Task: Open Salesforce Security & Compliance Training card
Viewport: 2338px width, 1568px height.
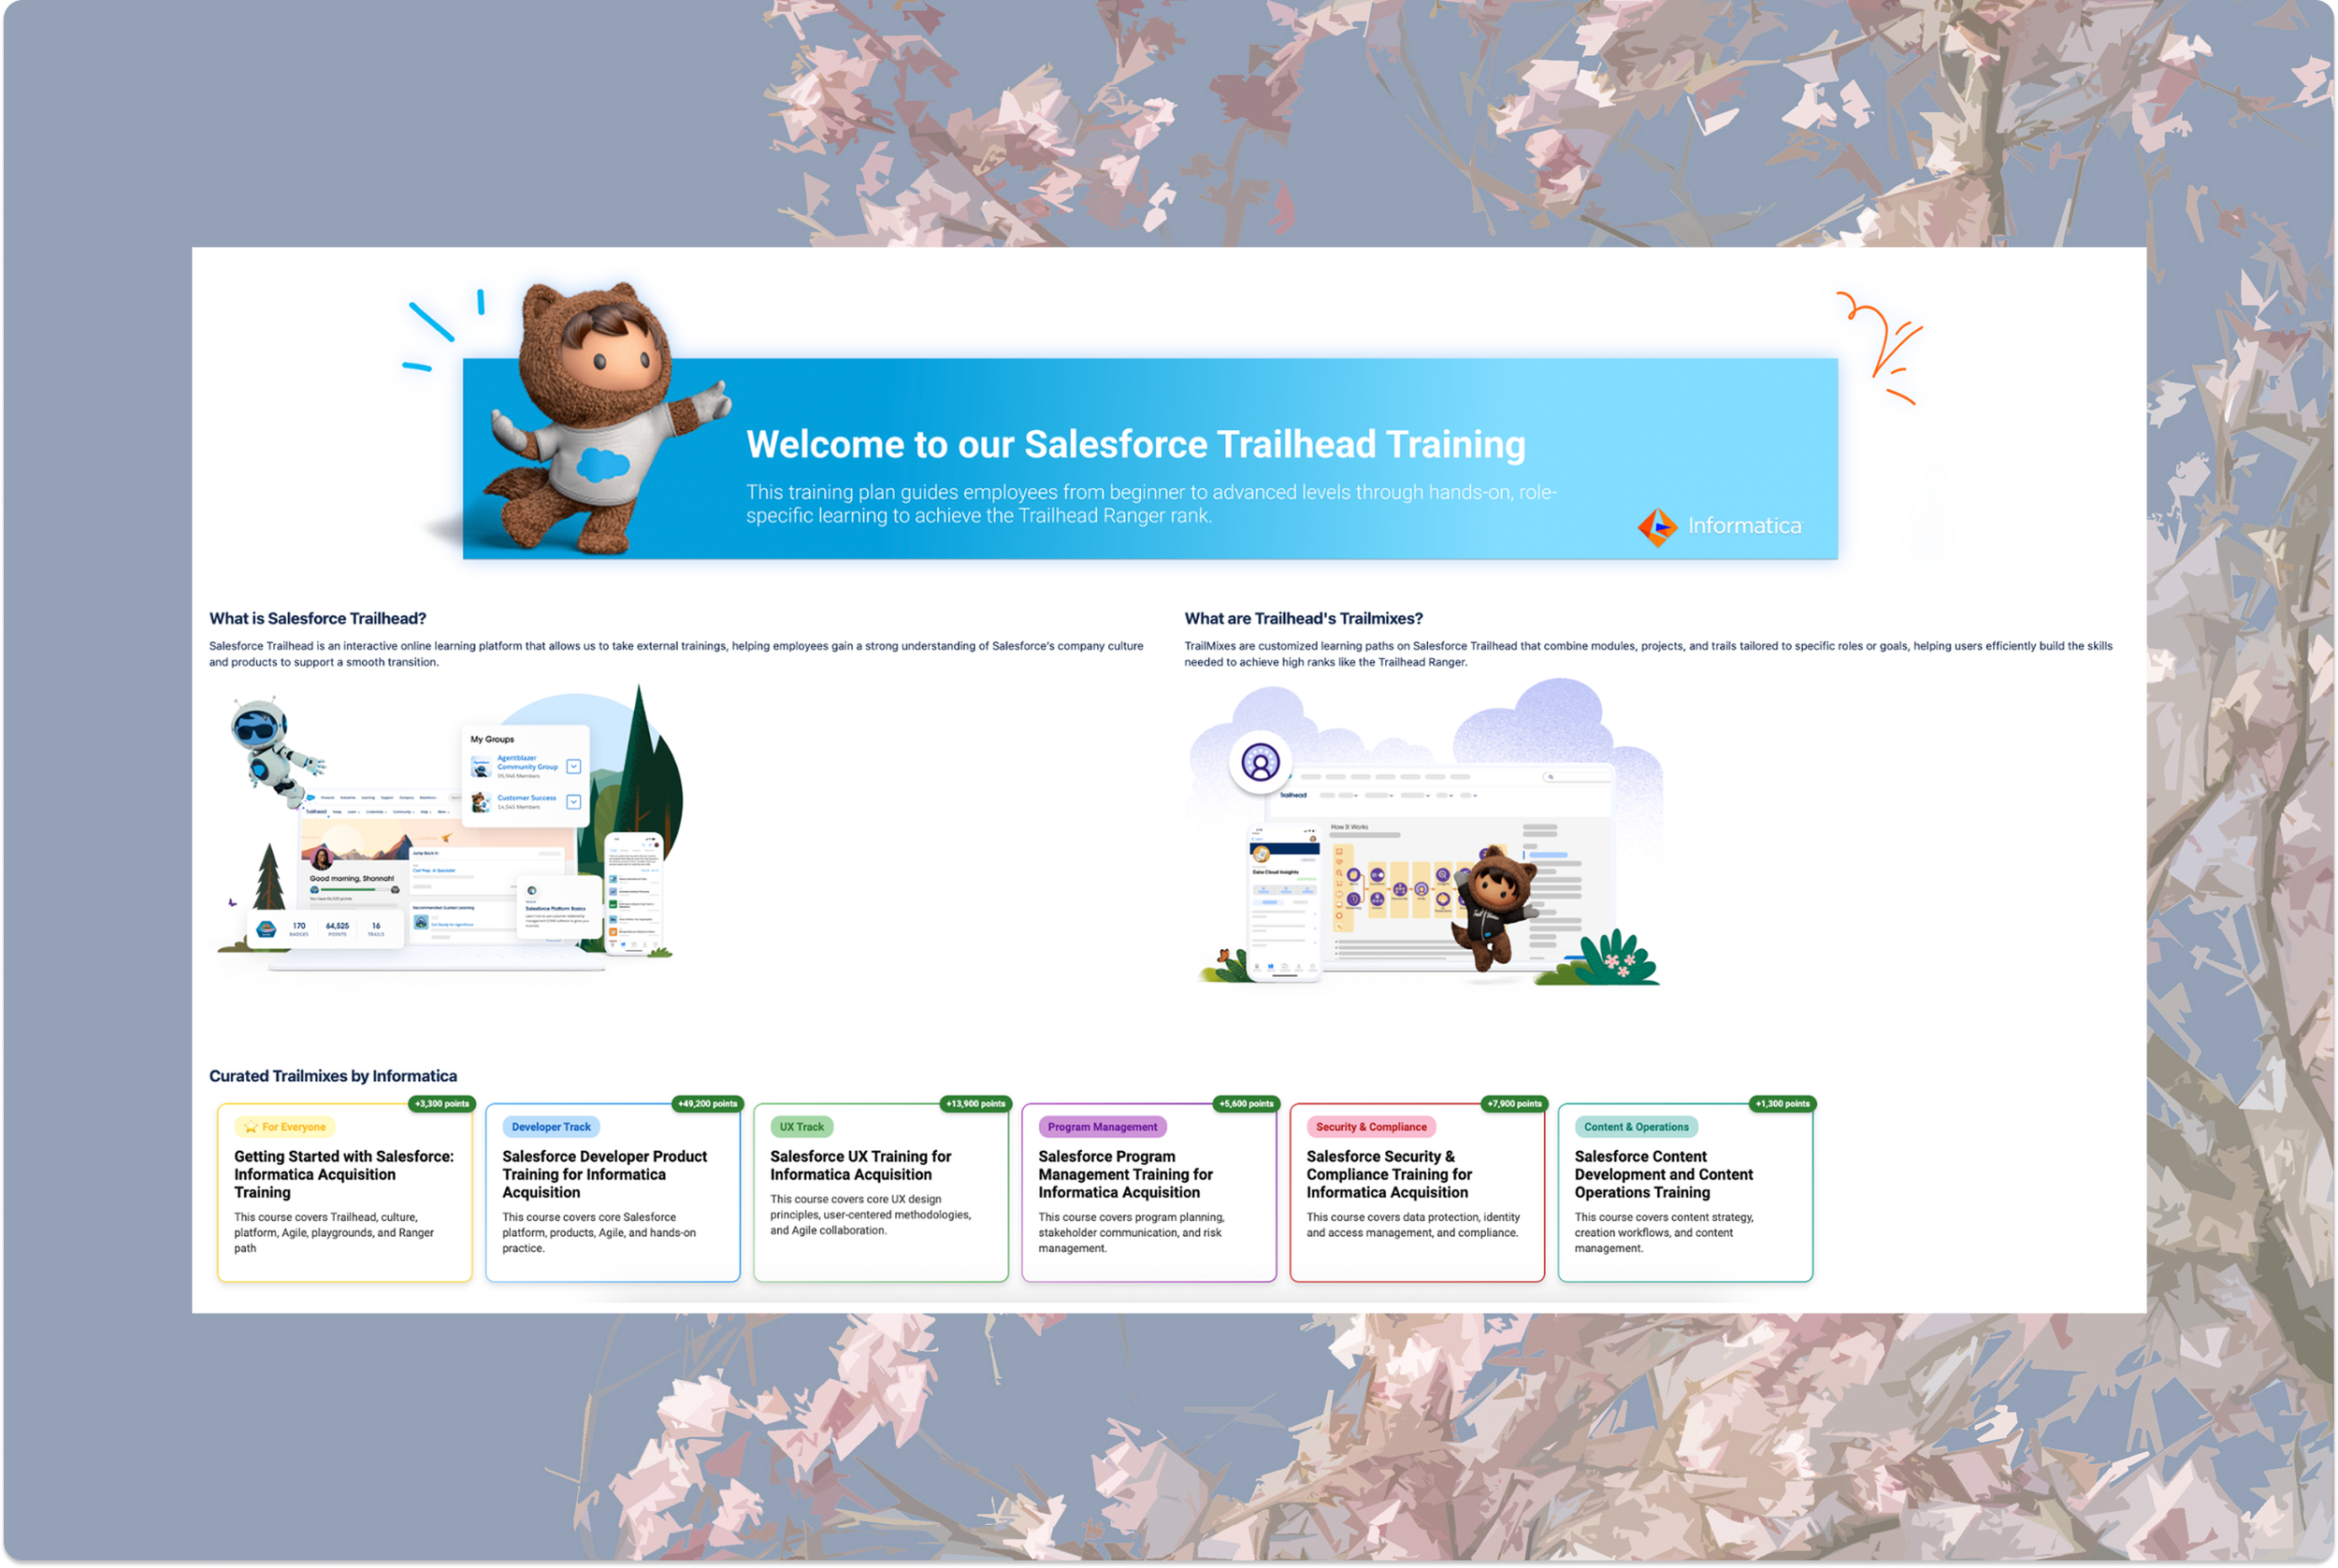Action: (x=1416, y=1192)
